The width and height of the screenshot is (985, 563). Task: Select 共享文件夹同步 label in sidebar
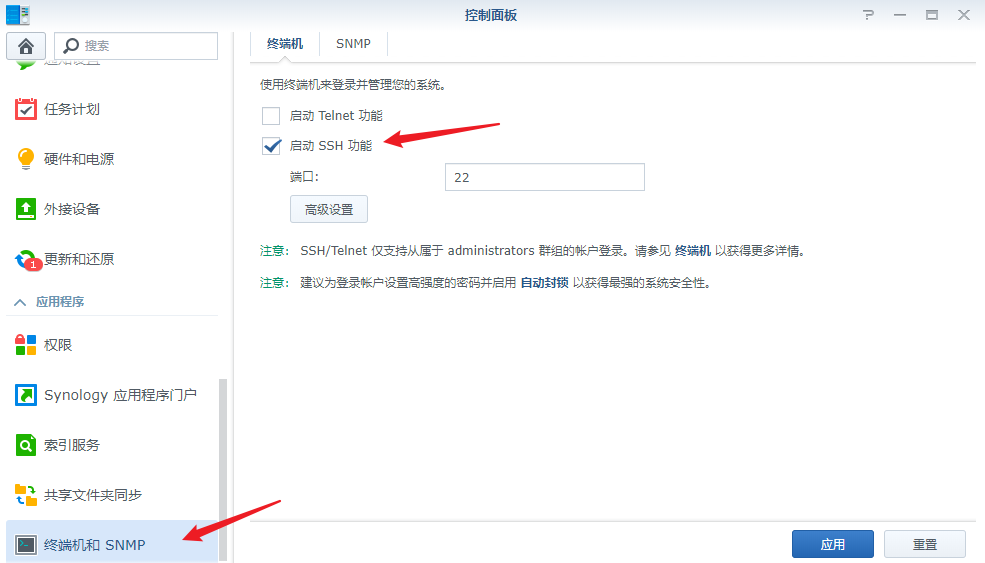(x=93, y=495)
